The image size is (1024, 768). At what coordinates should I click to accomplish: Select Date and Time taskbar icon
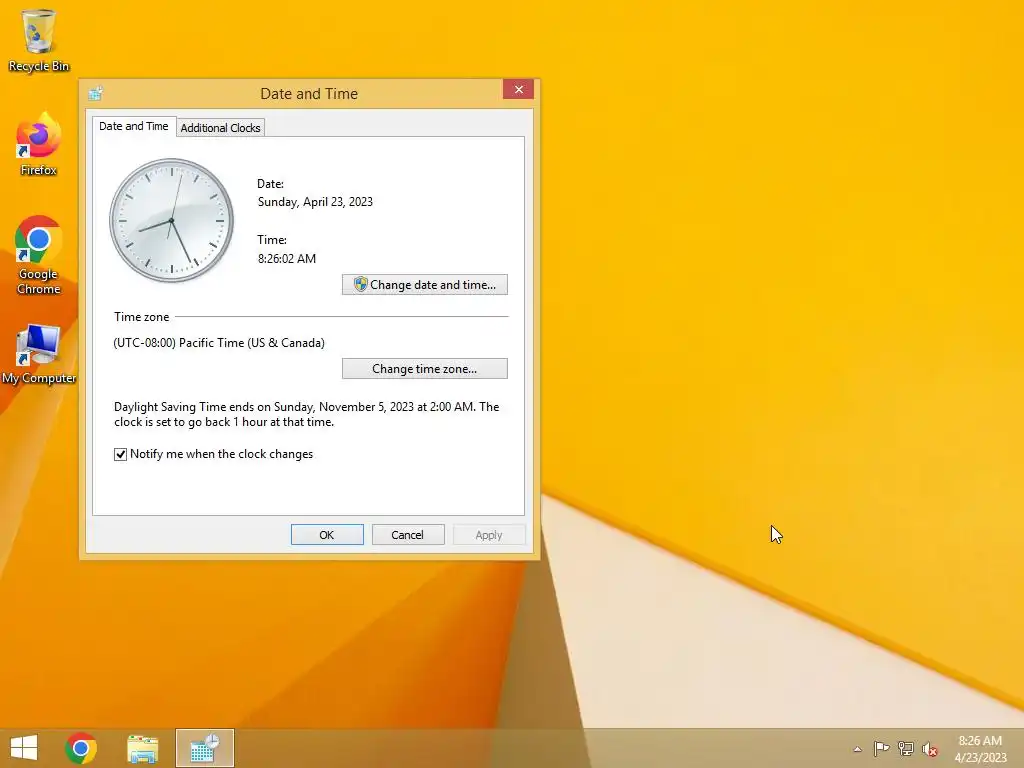click(204, 748)
